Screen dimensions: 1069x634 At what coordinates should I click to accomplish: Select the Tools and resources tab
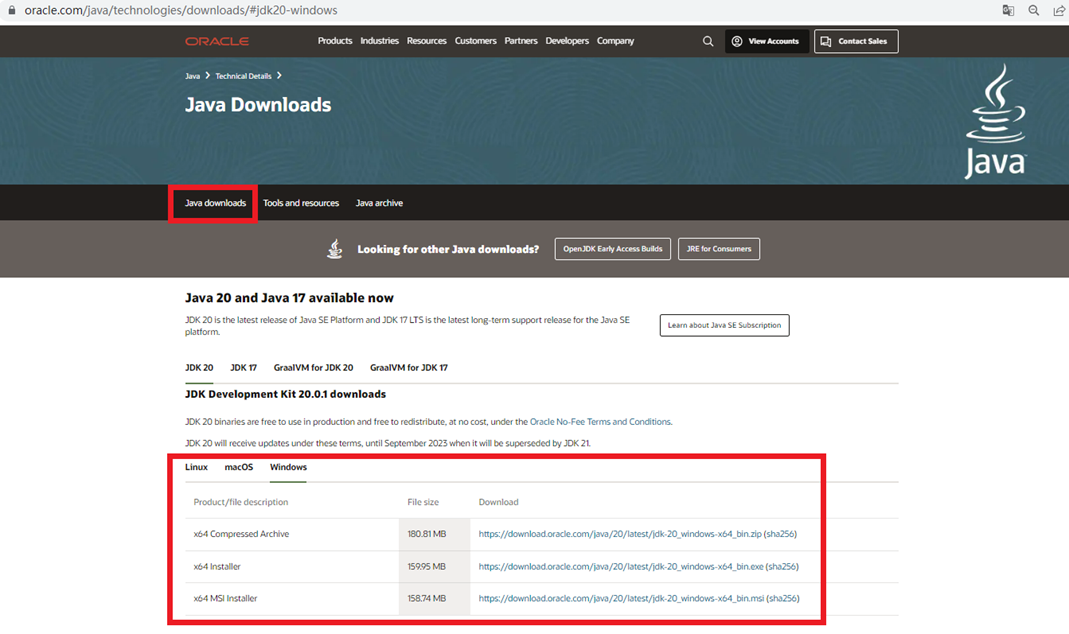301,203
